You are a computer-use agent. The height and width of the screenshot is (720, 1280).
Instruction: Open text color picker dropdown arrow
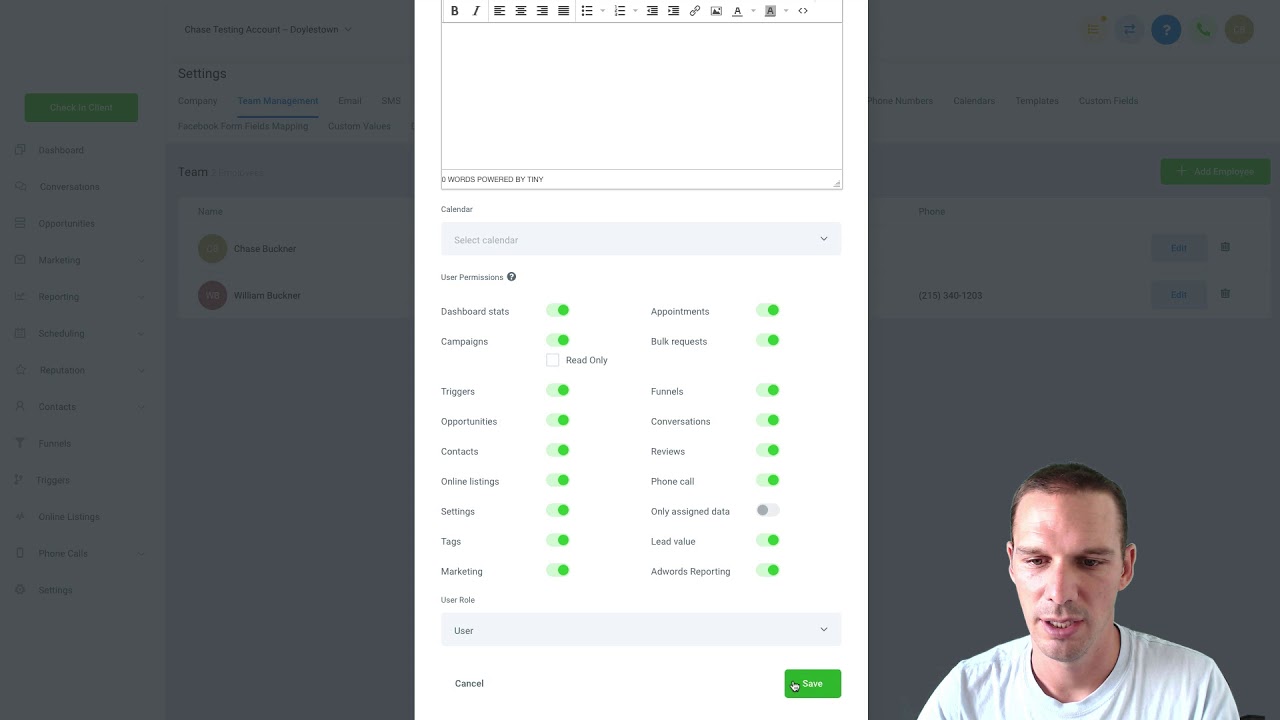[753, 11]
